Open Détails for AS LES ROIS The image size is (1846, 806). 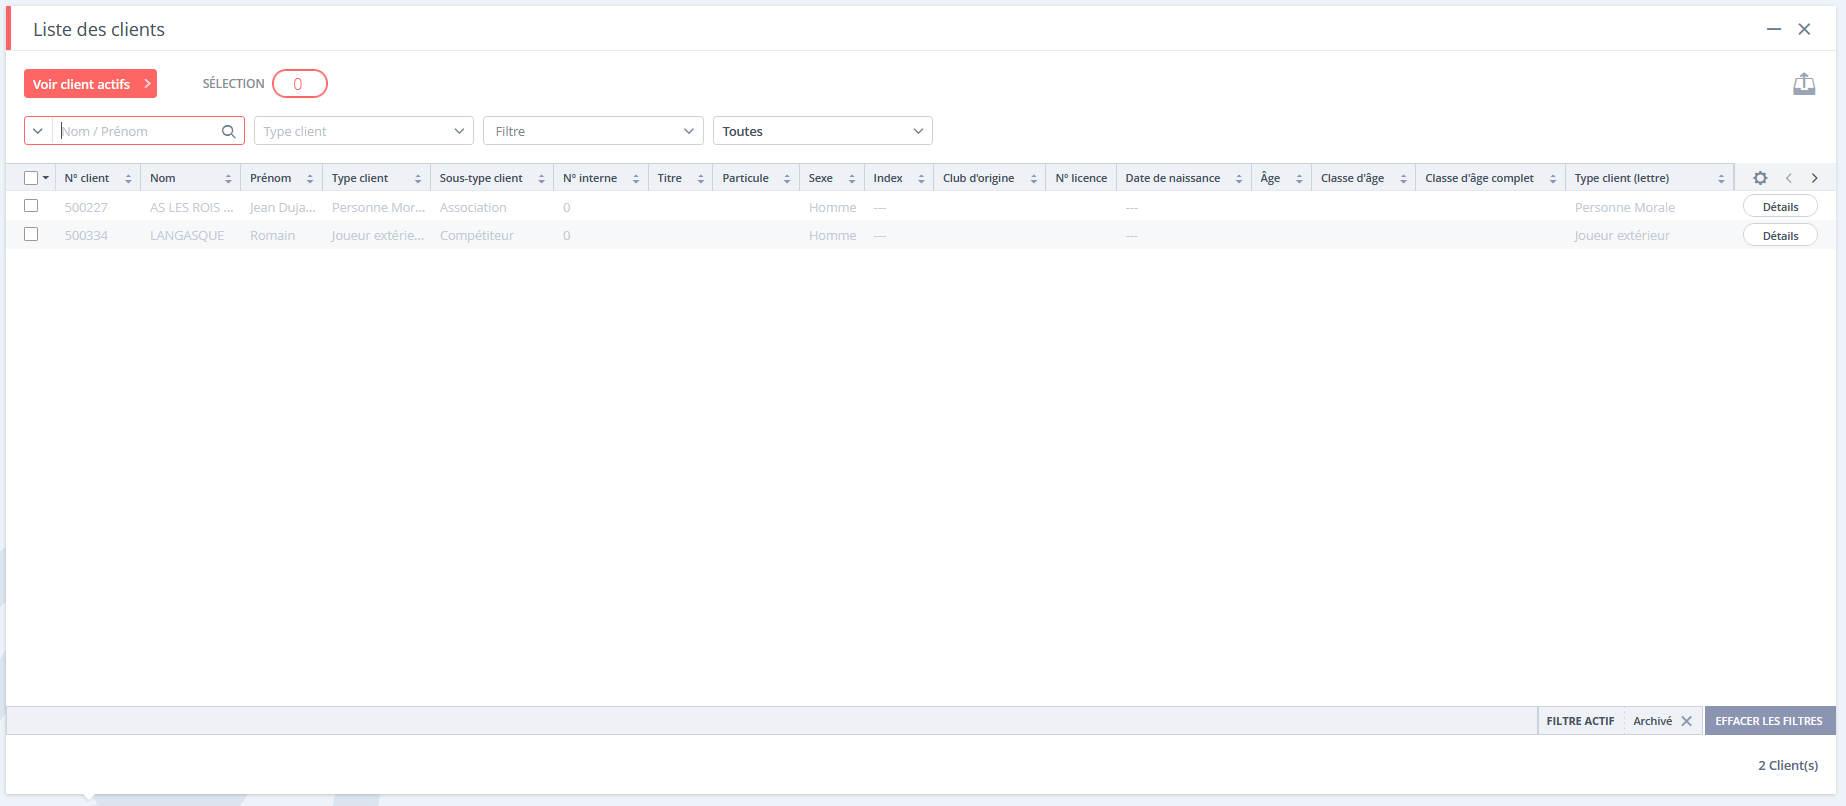click(x=1780, y=207)
